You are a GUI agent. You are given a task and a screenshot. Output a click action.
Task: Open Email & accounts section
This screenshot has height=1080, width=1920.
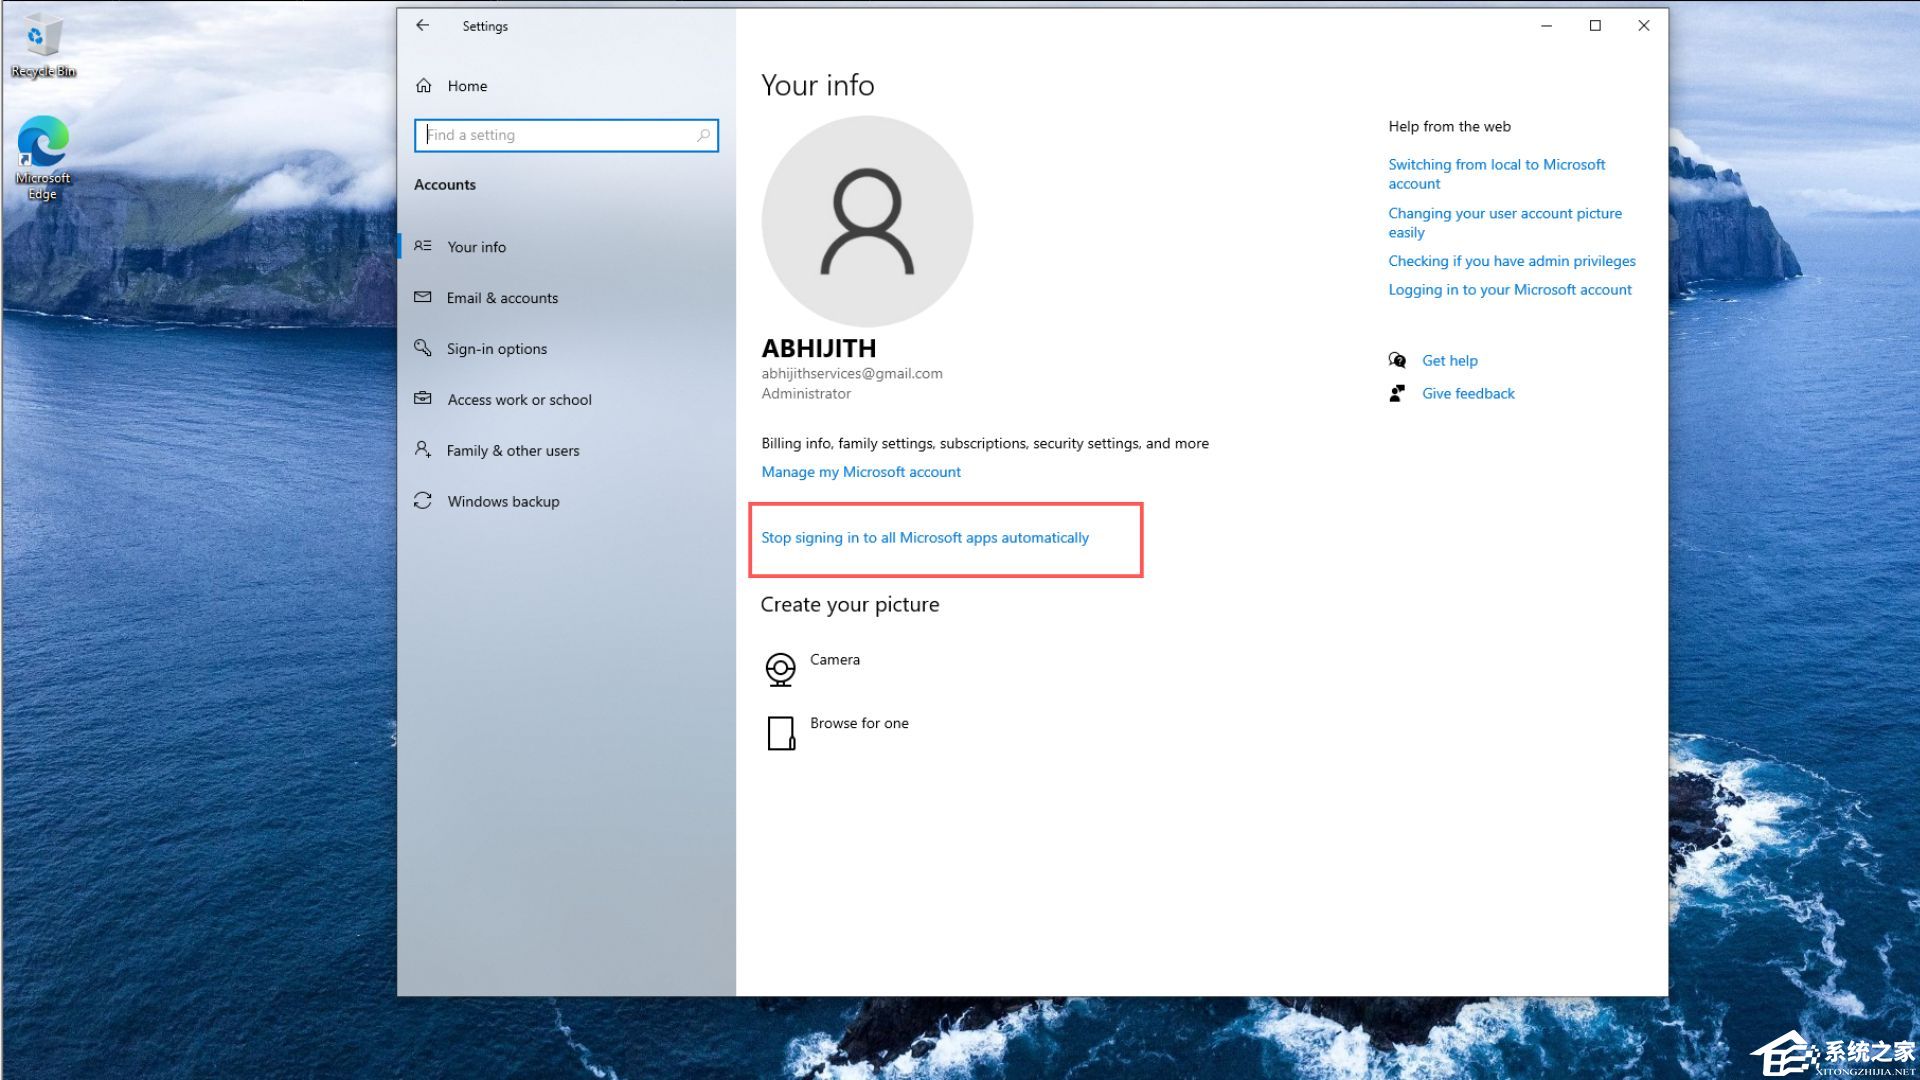pyautogui.click(x=502, y=298)
